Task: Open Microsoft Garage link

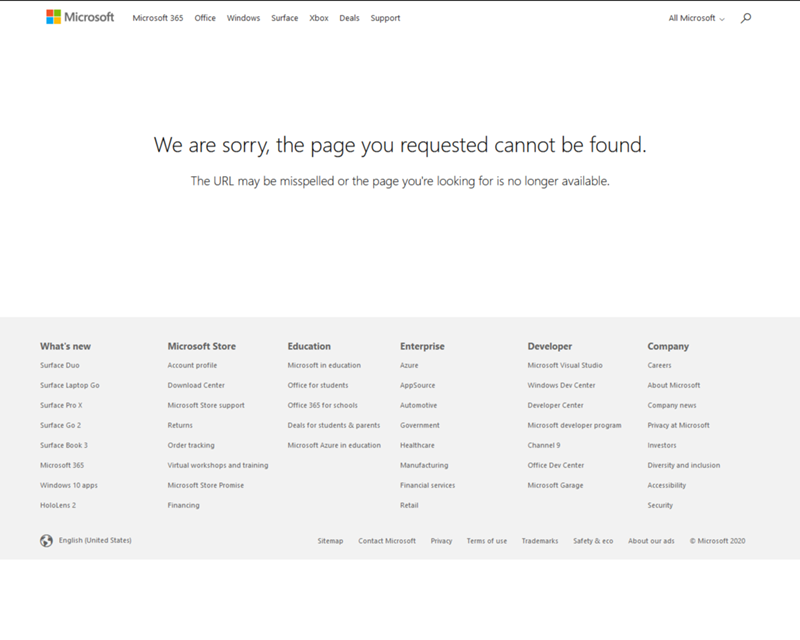Action: [555, 485]
